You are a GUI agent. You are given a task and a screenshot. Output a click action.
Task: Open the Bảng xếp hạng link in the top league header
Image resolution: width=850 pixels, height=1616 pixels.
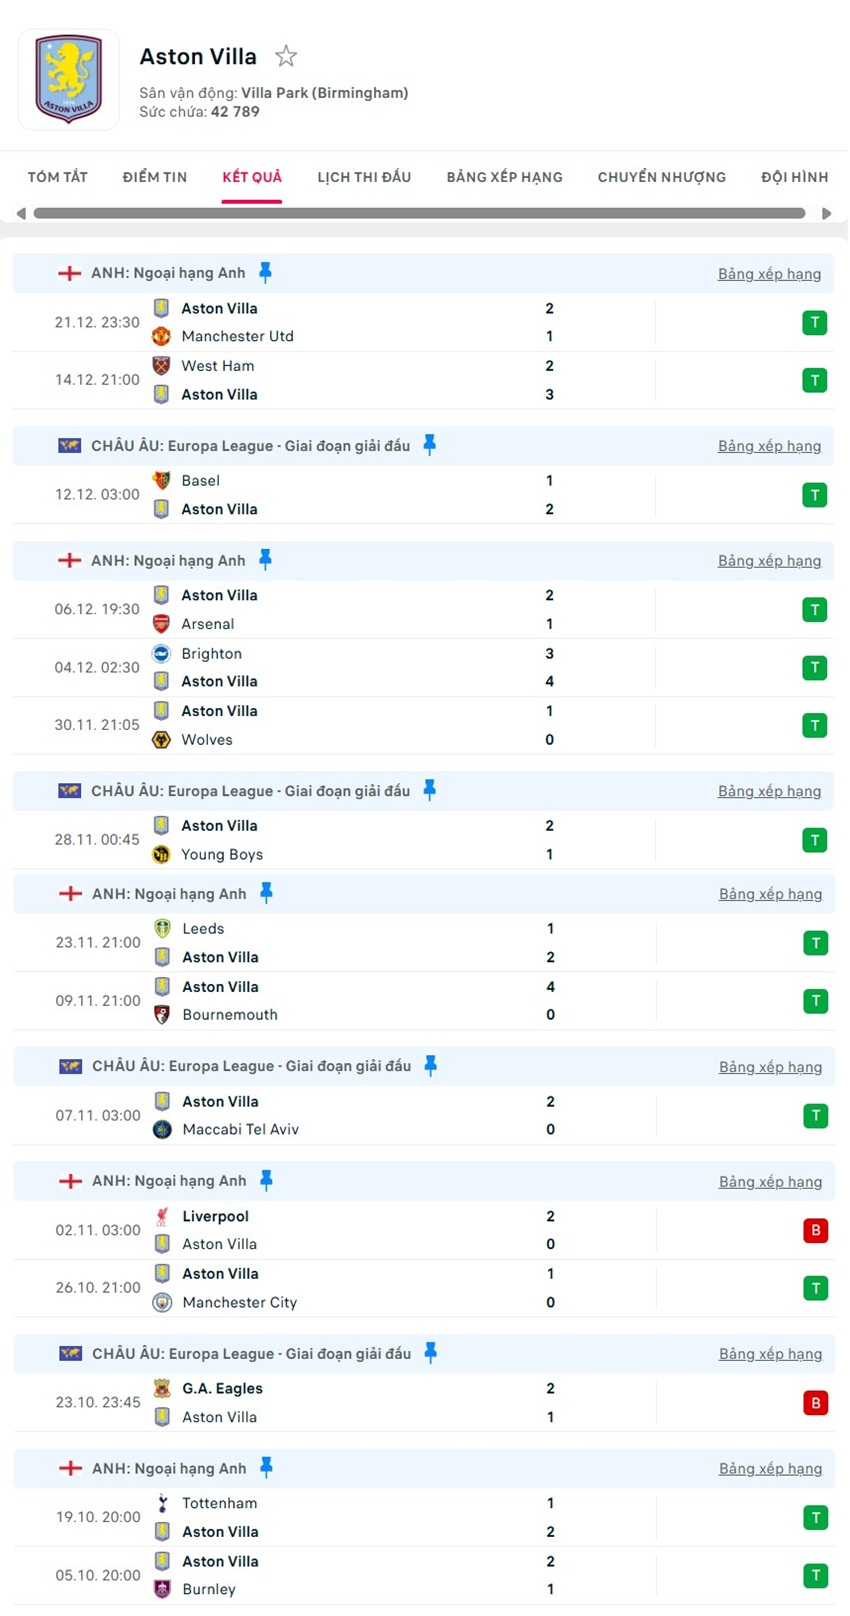769,274
